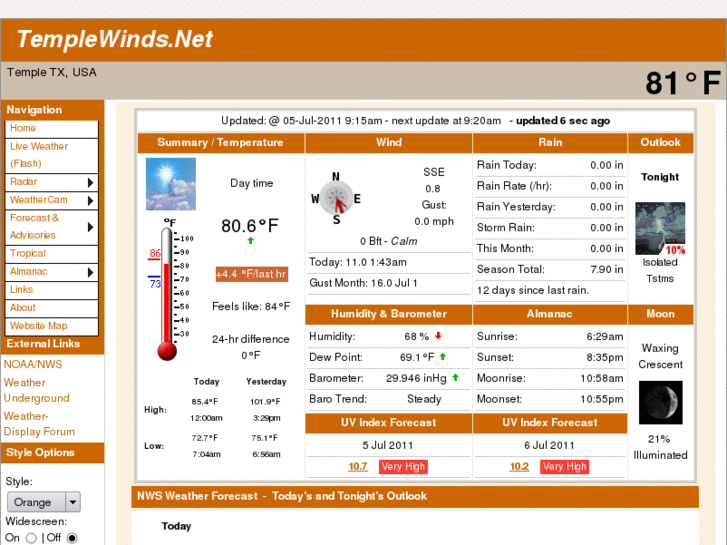727x545 pixels.
Task: Open the About navigation item
Action: click(x=51, y=308)
